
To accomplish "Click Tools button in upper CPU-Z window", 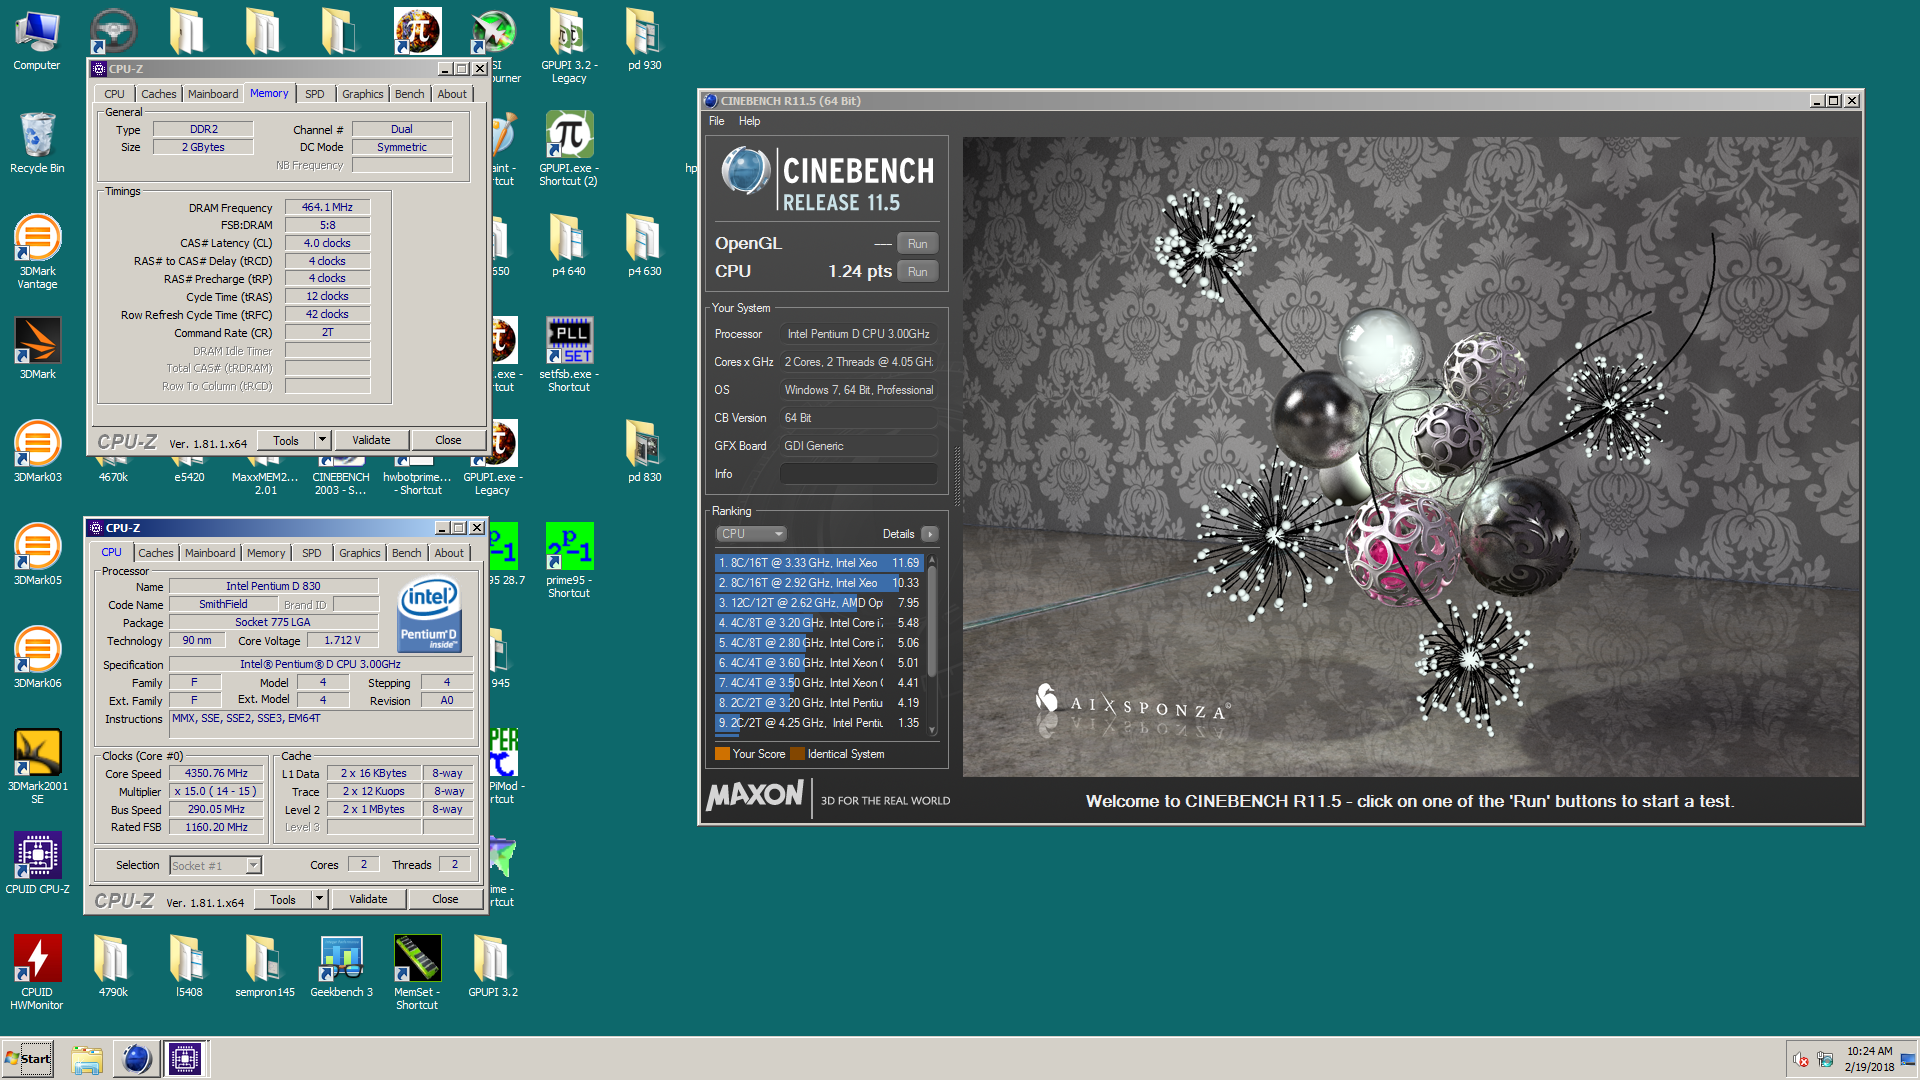I will [x=286, y=440].
